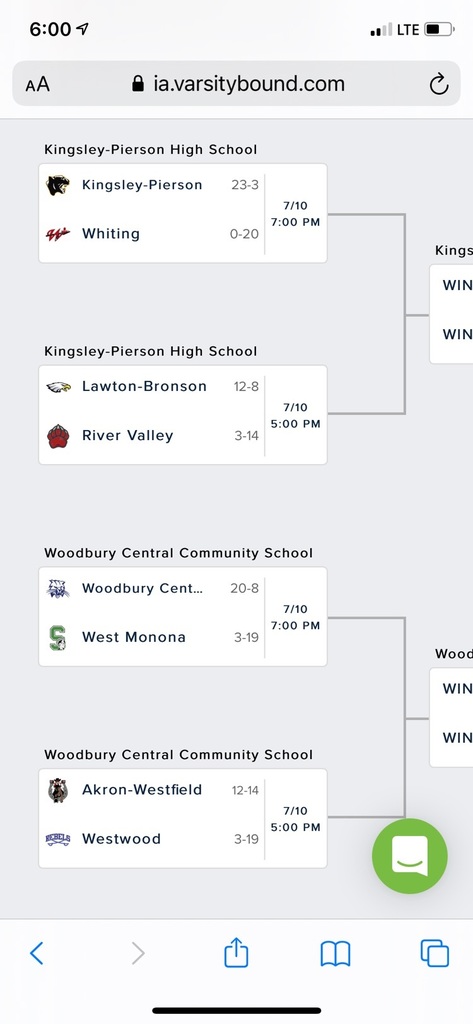Open the Kingsley-Pierson team link
473x1024 pixels.
coord(142,185)
